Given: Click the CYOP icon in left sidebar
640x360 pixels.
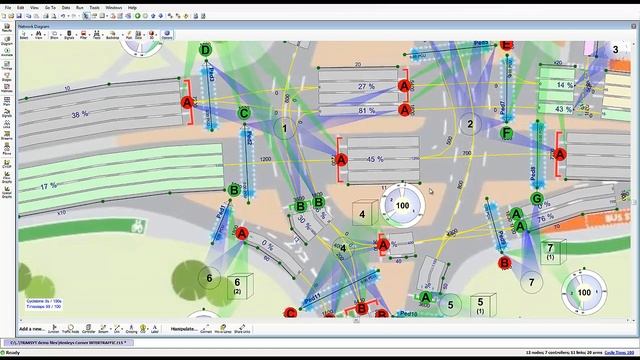Looking at the screenshot, I should (7, 164).
